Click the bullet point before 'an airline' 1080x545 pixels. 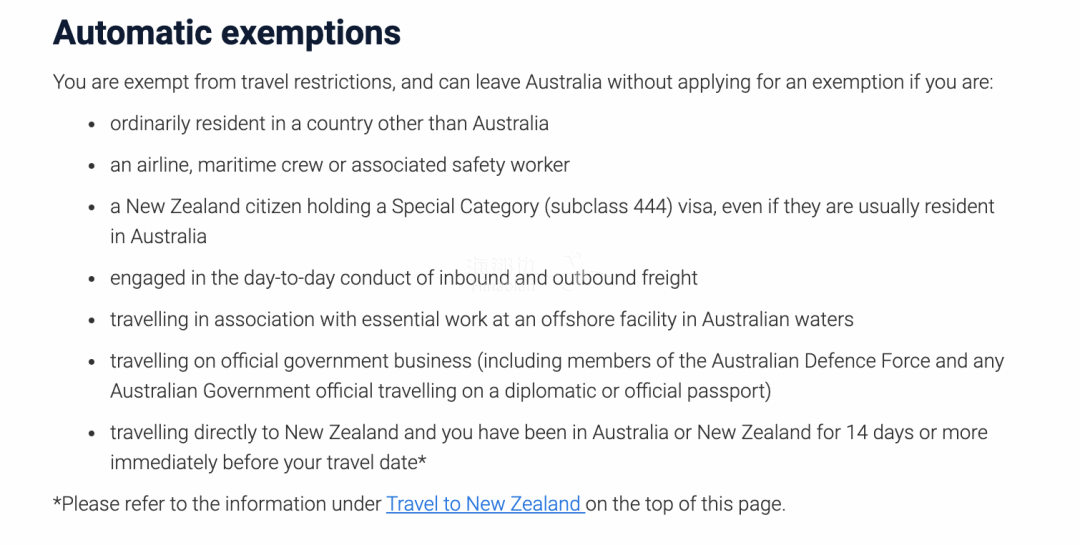(91, 166)
